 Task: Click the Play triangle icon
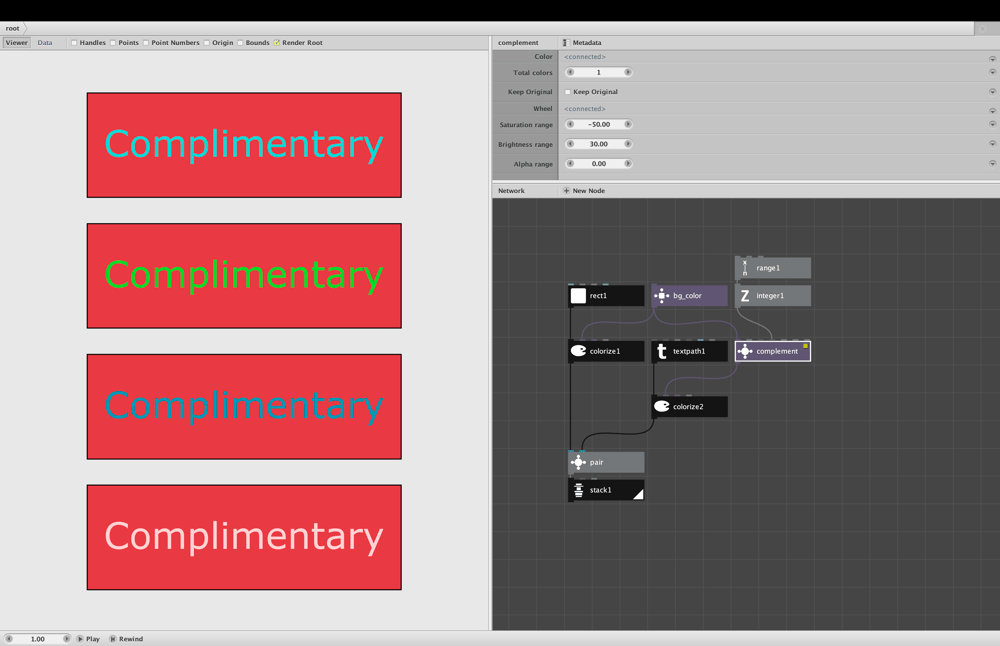80,638
